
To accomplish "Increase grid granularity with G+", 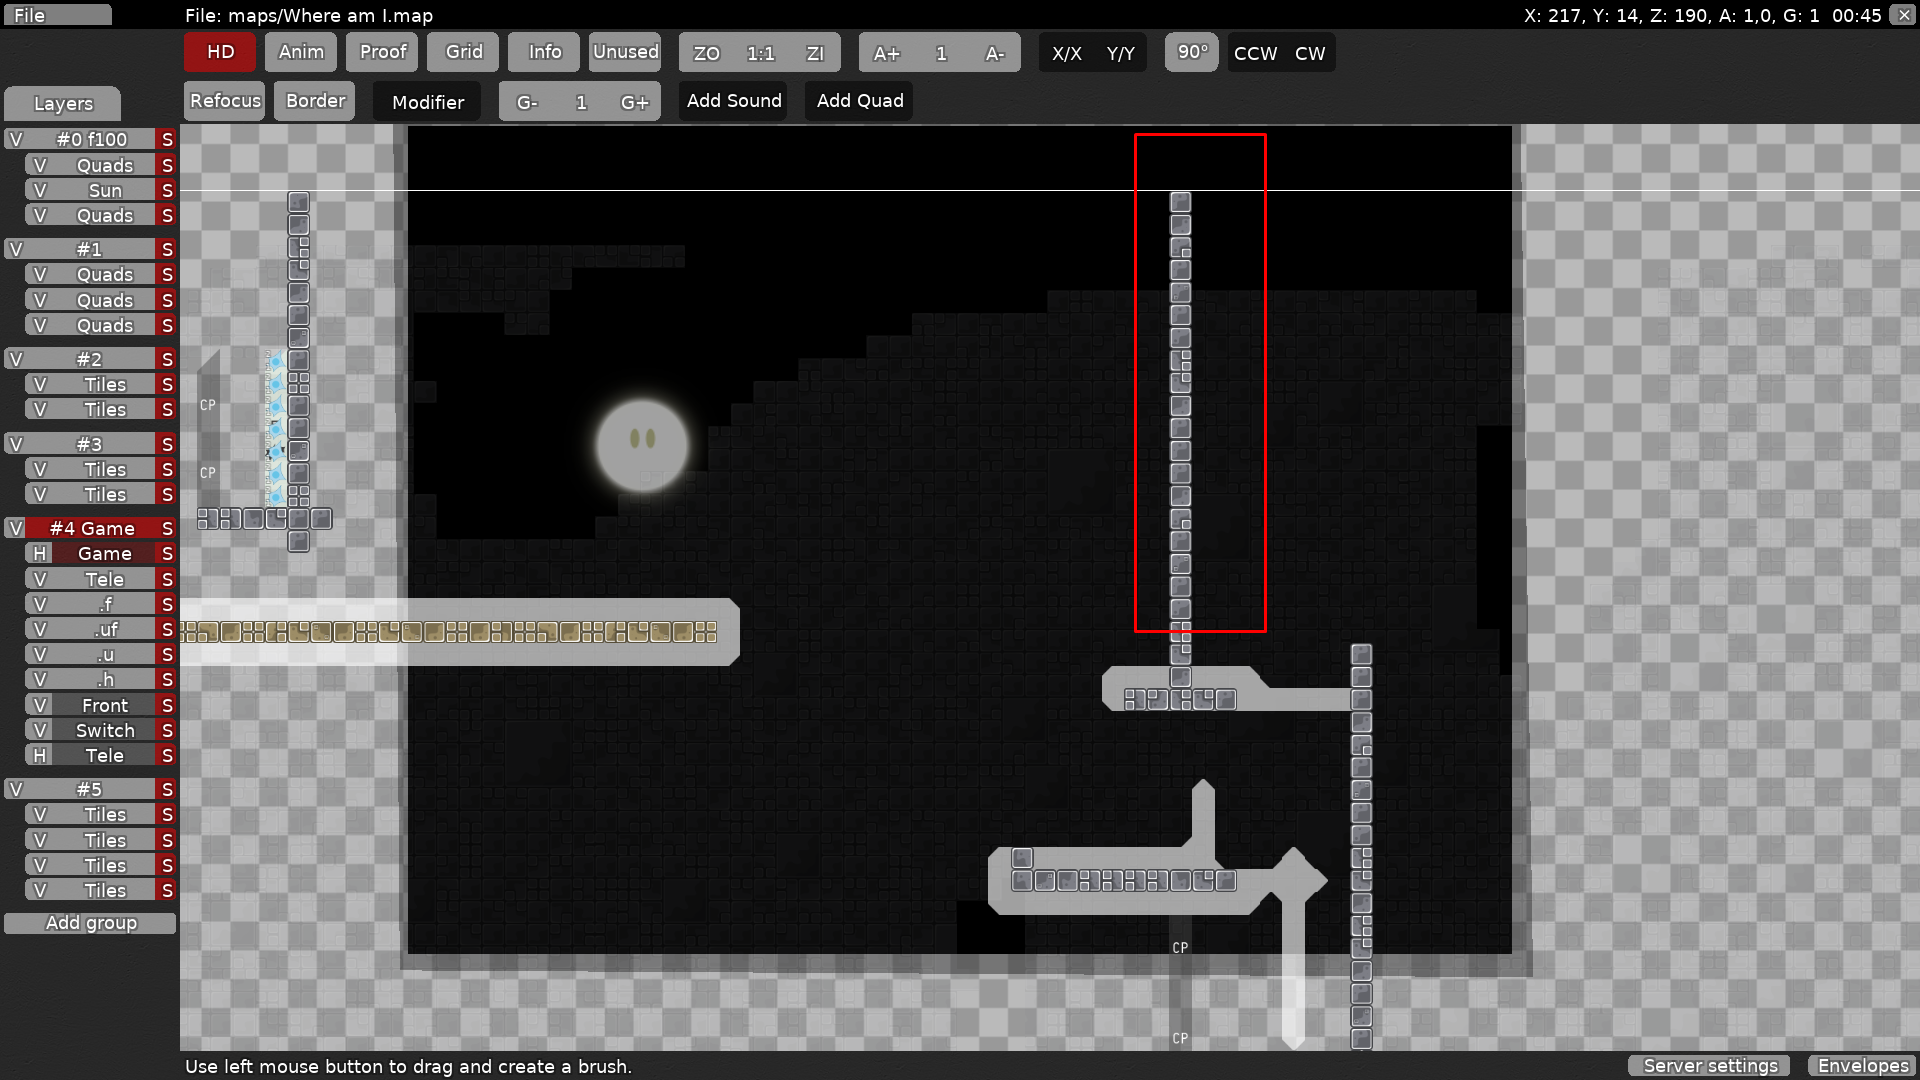I will tap(636, 101).
